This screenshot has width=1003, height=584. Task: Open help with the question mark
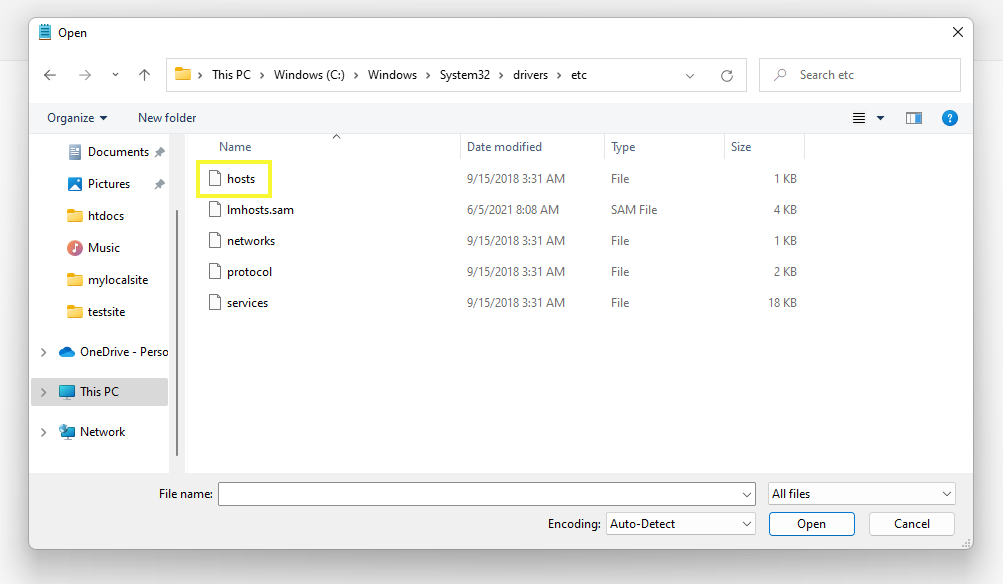pyautogui.click(x=950, y=118)
